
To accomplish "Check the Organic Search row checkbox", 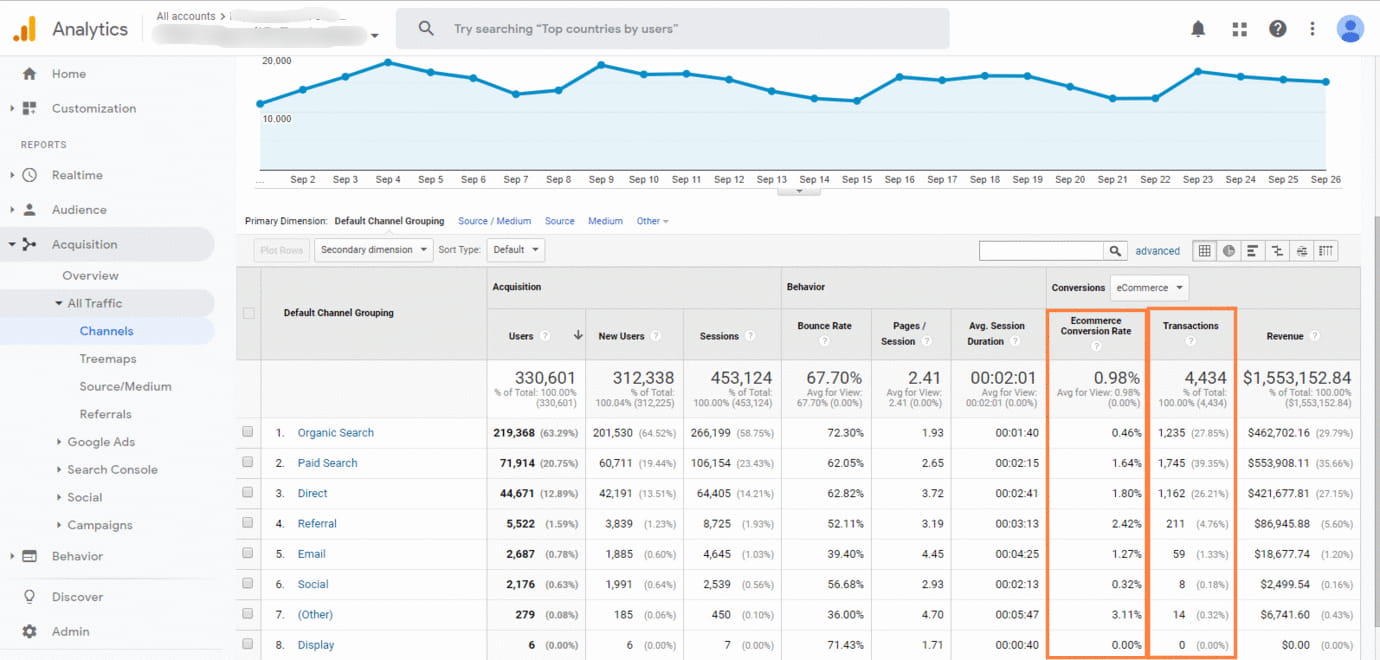I will 248,432.
